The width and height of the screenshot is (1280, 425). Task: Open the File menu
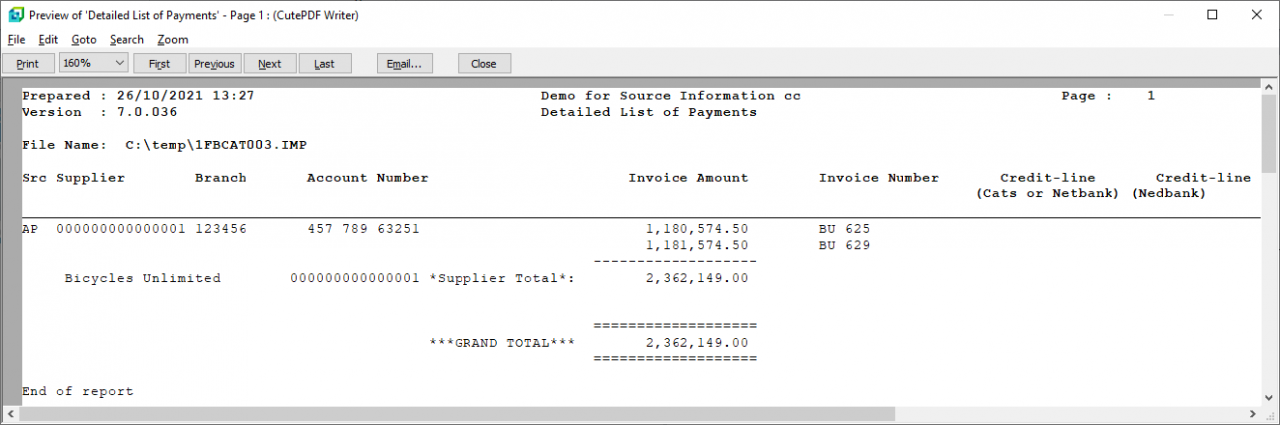tap(16, 40)
